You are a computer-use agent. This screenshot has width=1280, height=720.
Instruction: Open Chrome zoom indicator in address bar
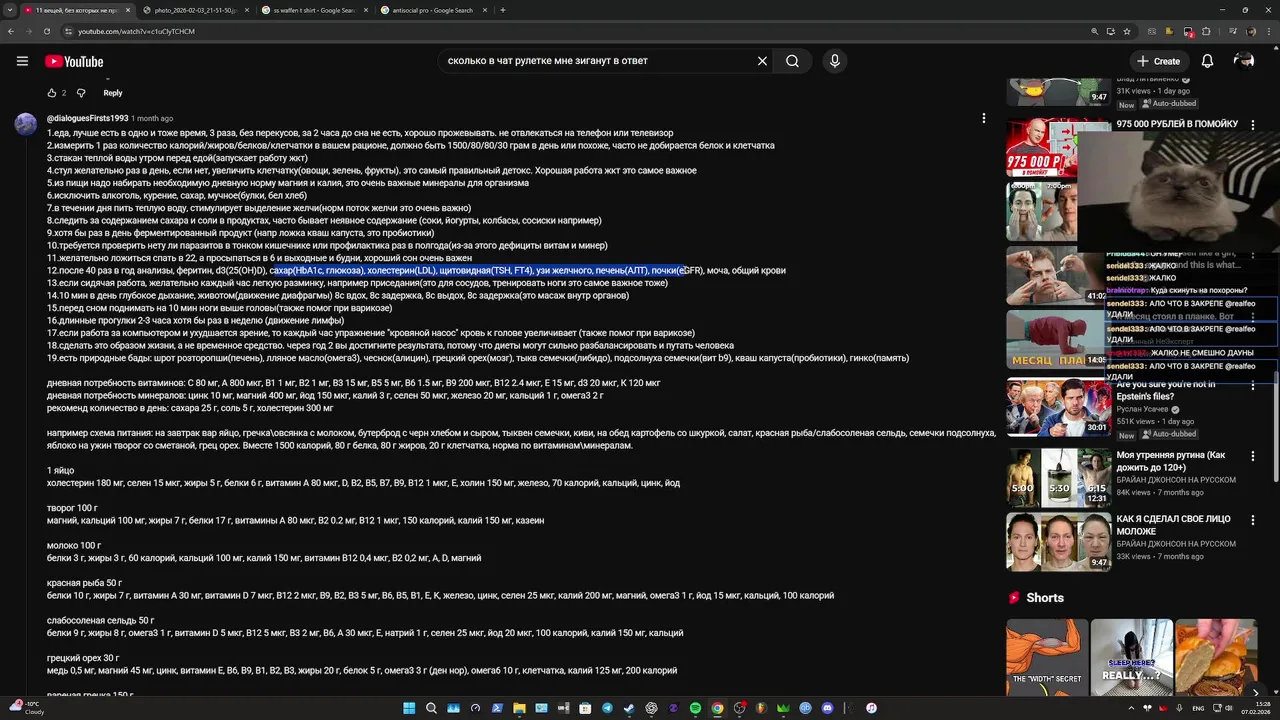coord(1095,31)
